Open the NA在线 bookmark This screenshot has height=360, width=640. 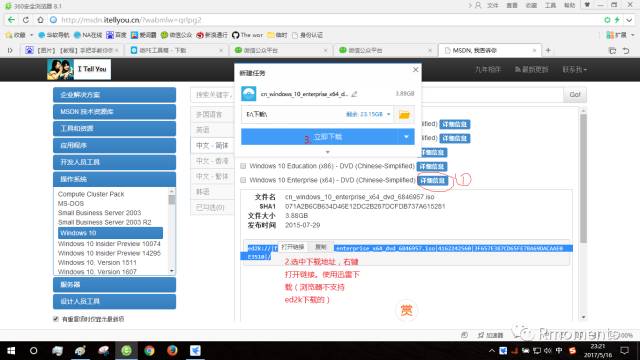point(88,35)
